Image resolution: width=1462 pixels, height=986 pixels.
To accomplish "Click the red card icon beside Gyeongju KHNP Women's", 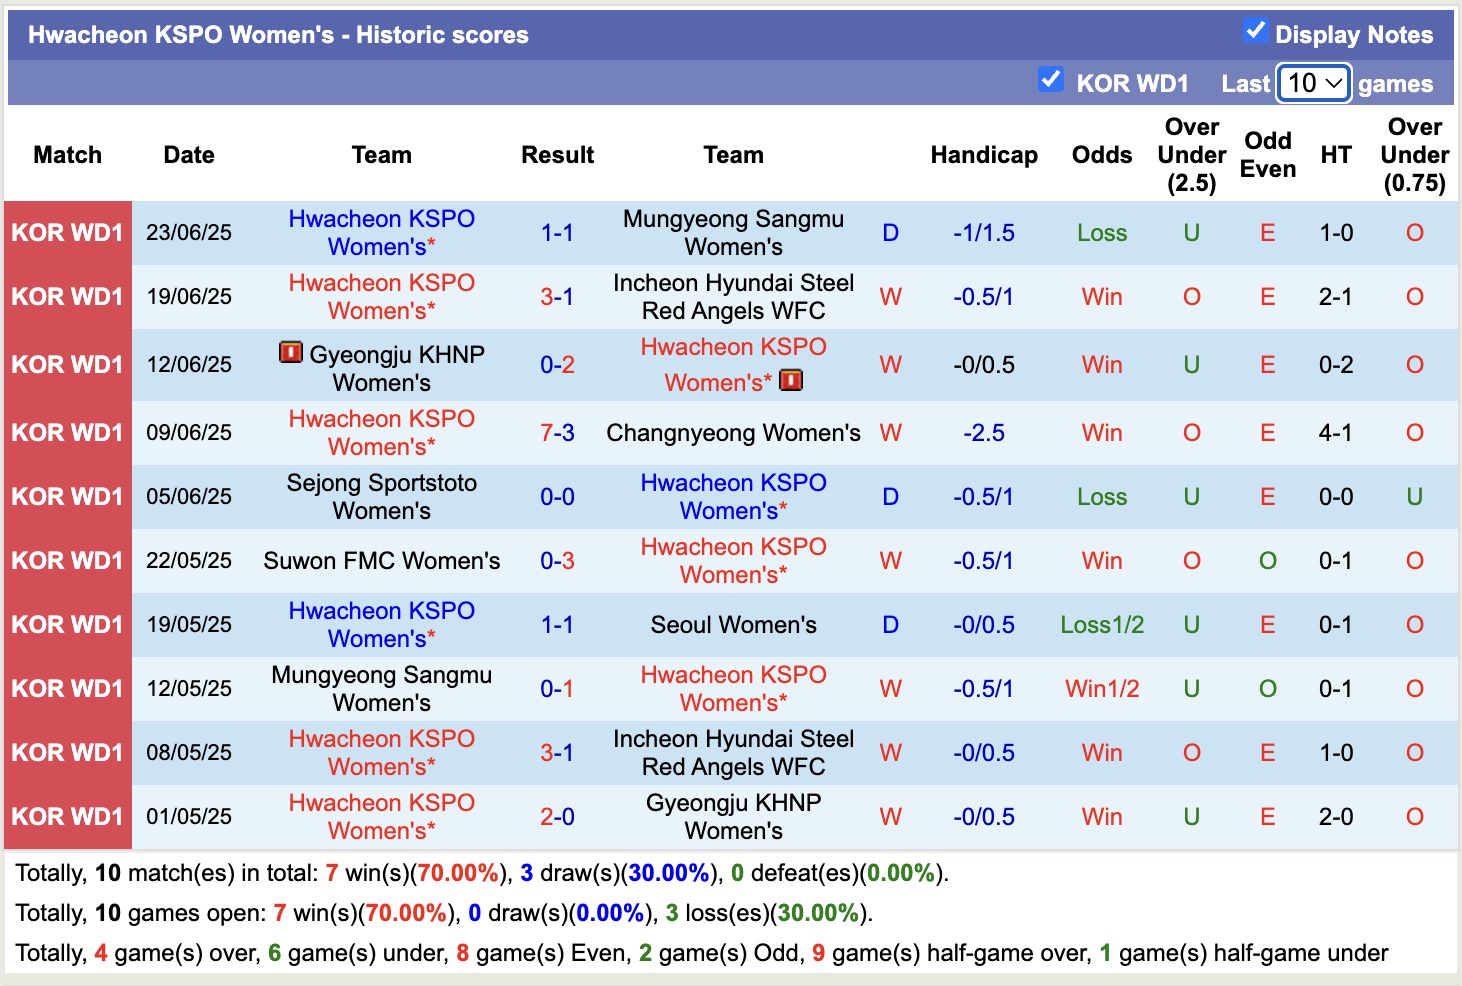I will tap(292, 352).
